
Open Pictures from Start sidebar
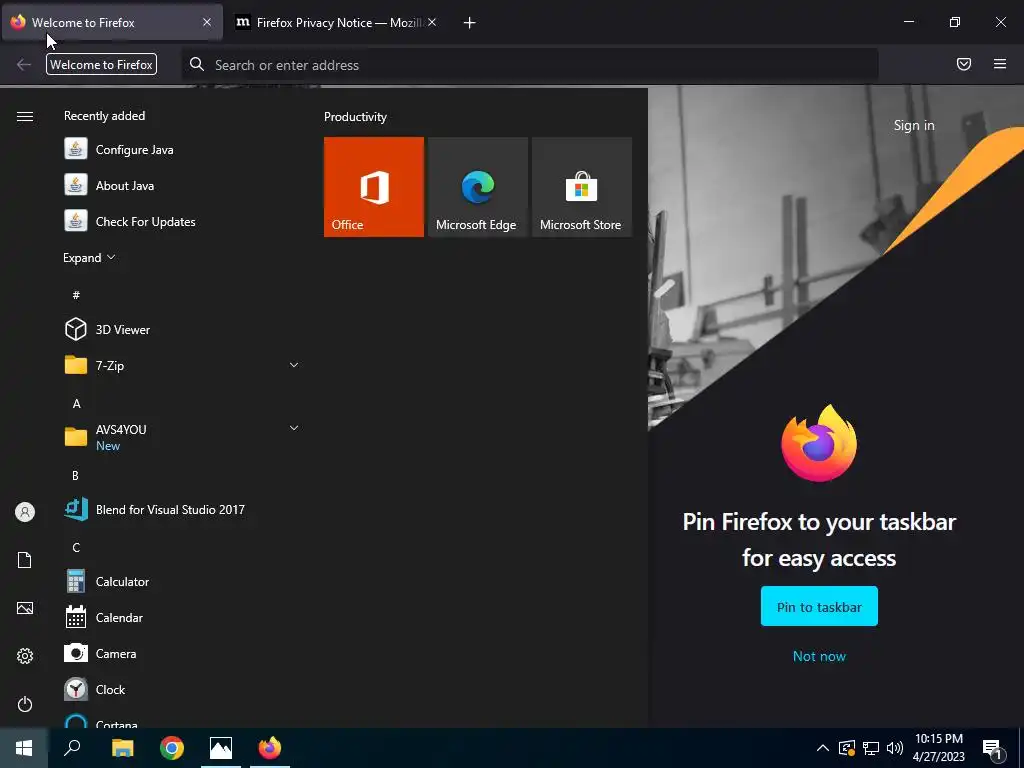(25, 608)
